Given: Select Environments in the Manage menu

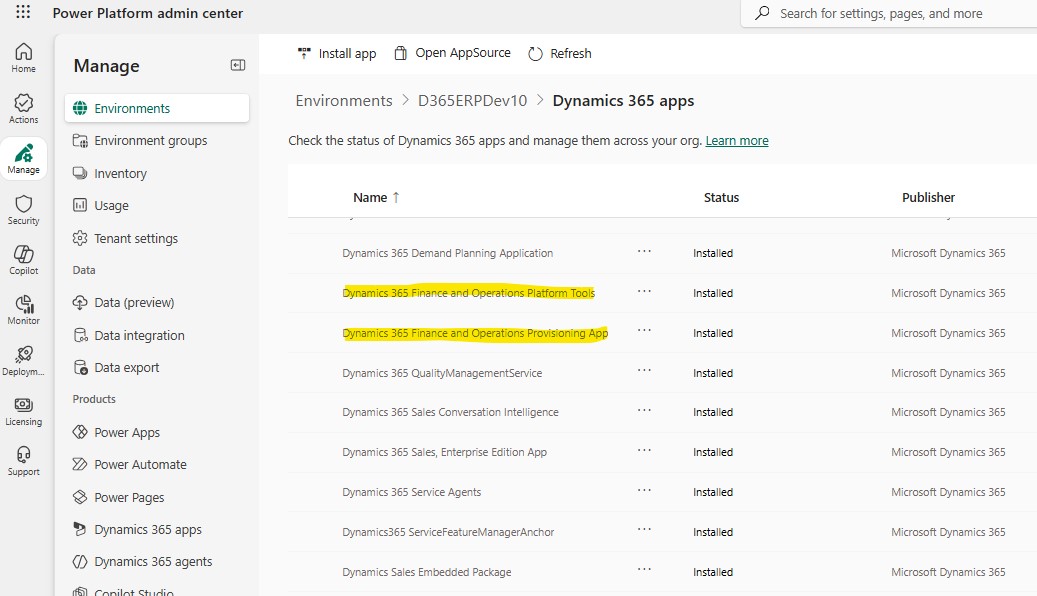Looking at the screenshot, I should 157,108.
